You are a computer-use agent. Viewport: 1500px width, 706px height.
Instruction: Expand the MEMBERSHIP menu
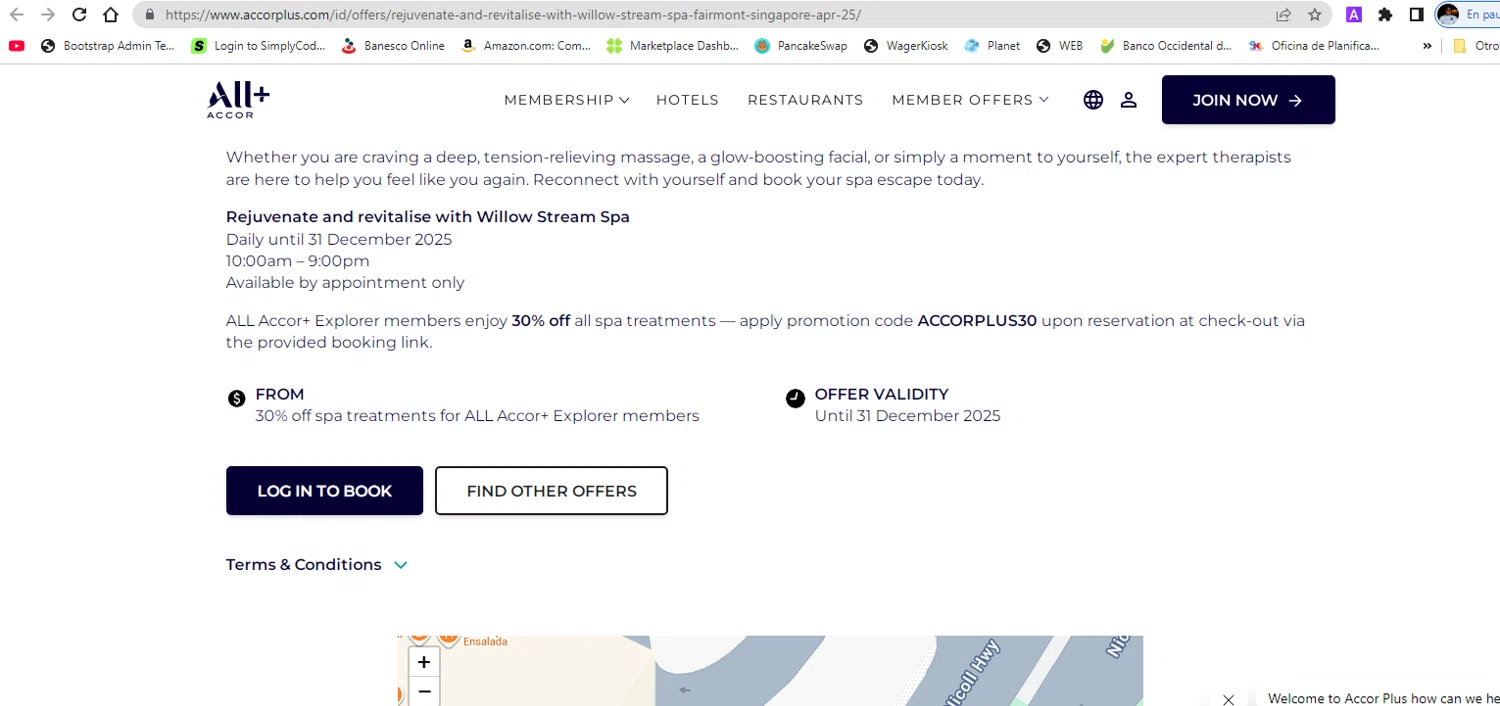click(566, 100)
